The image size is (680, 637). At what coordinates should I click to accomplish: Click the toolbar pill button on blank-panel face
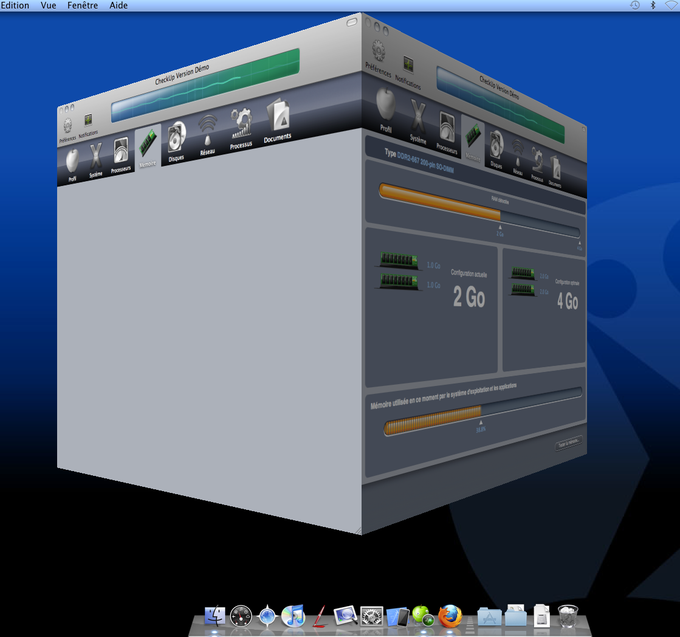352,22
